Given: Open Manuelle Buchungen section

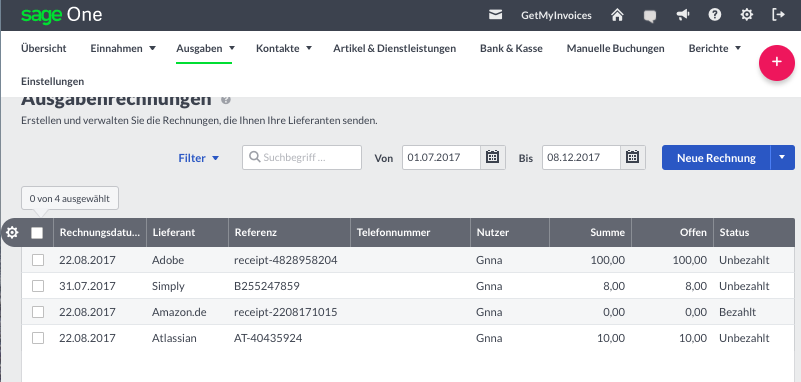Looking at the screenshot, I should click(x=616, y=49).
